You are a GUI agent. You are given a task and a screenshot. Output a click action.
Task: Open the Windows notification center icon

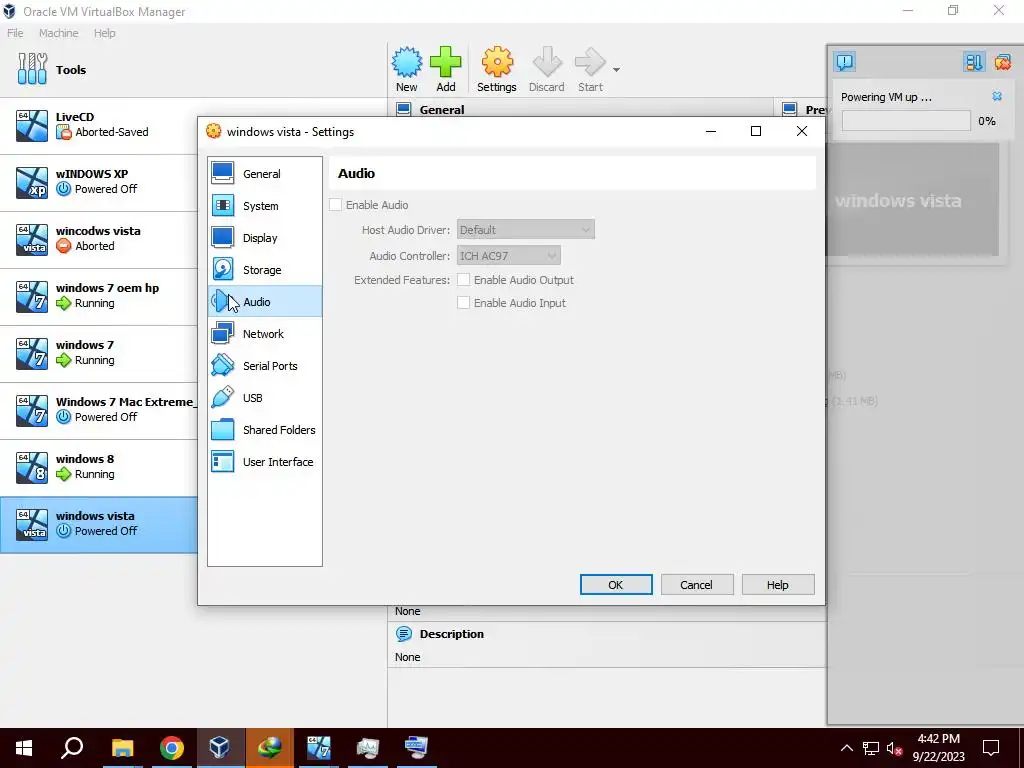(991, 748)
